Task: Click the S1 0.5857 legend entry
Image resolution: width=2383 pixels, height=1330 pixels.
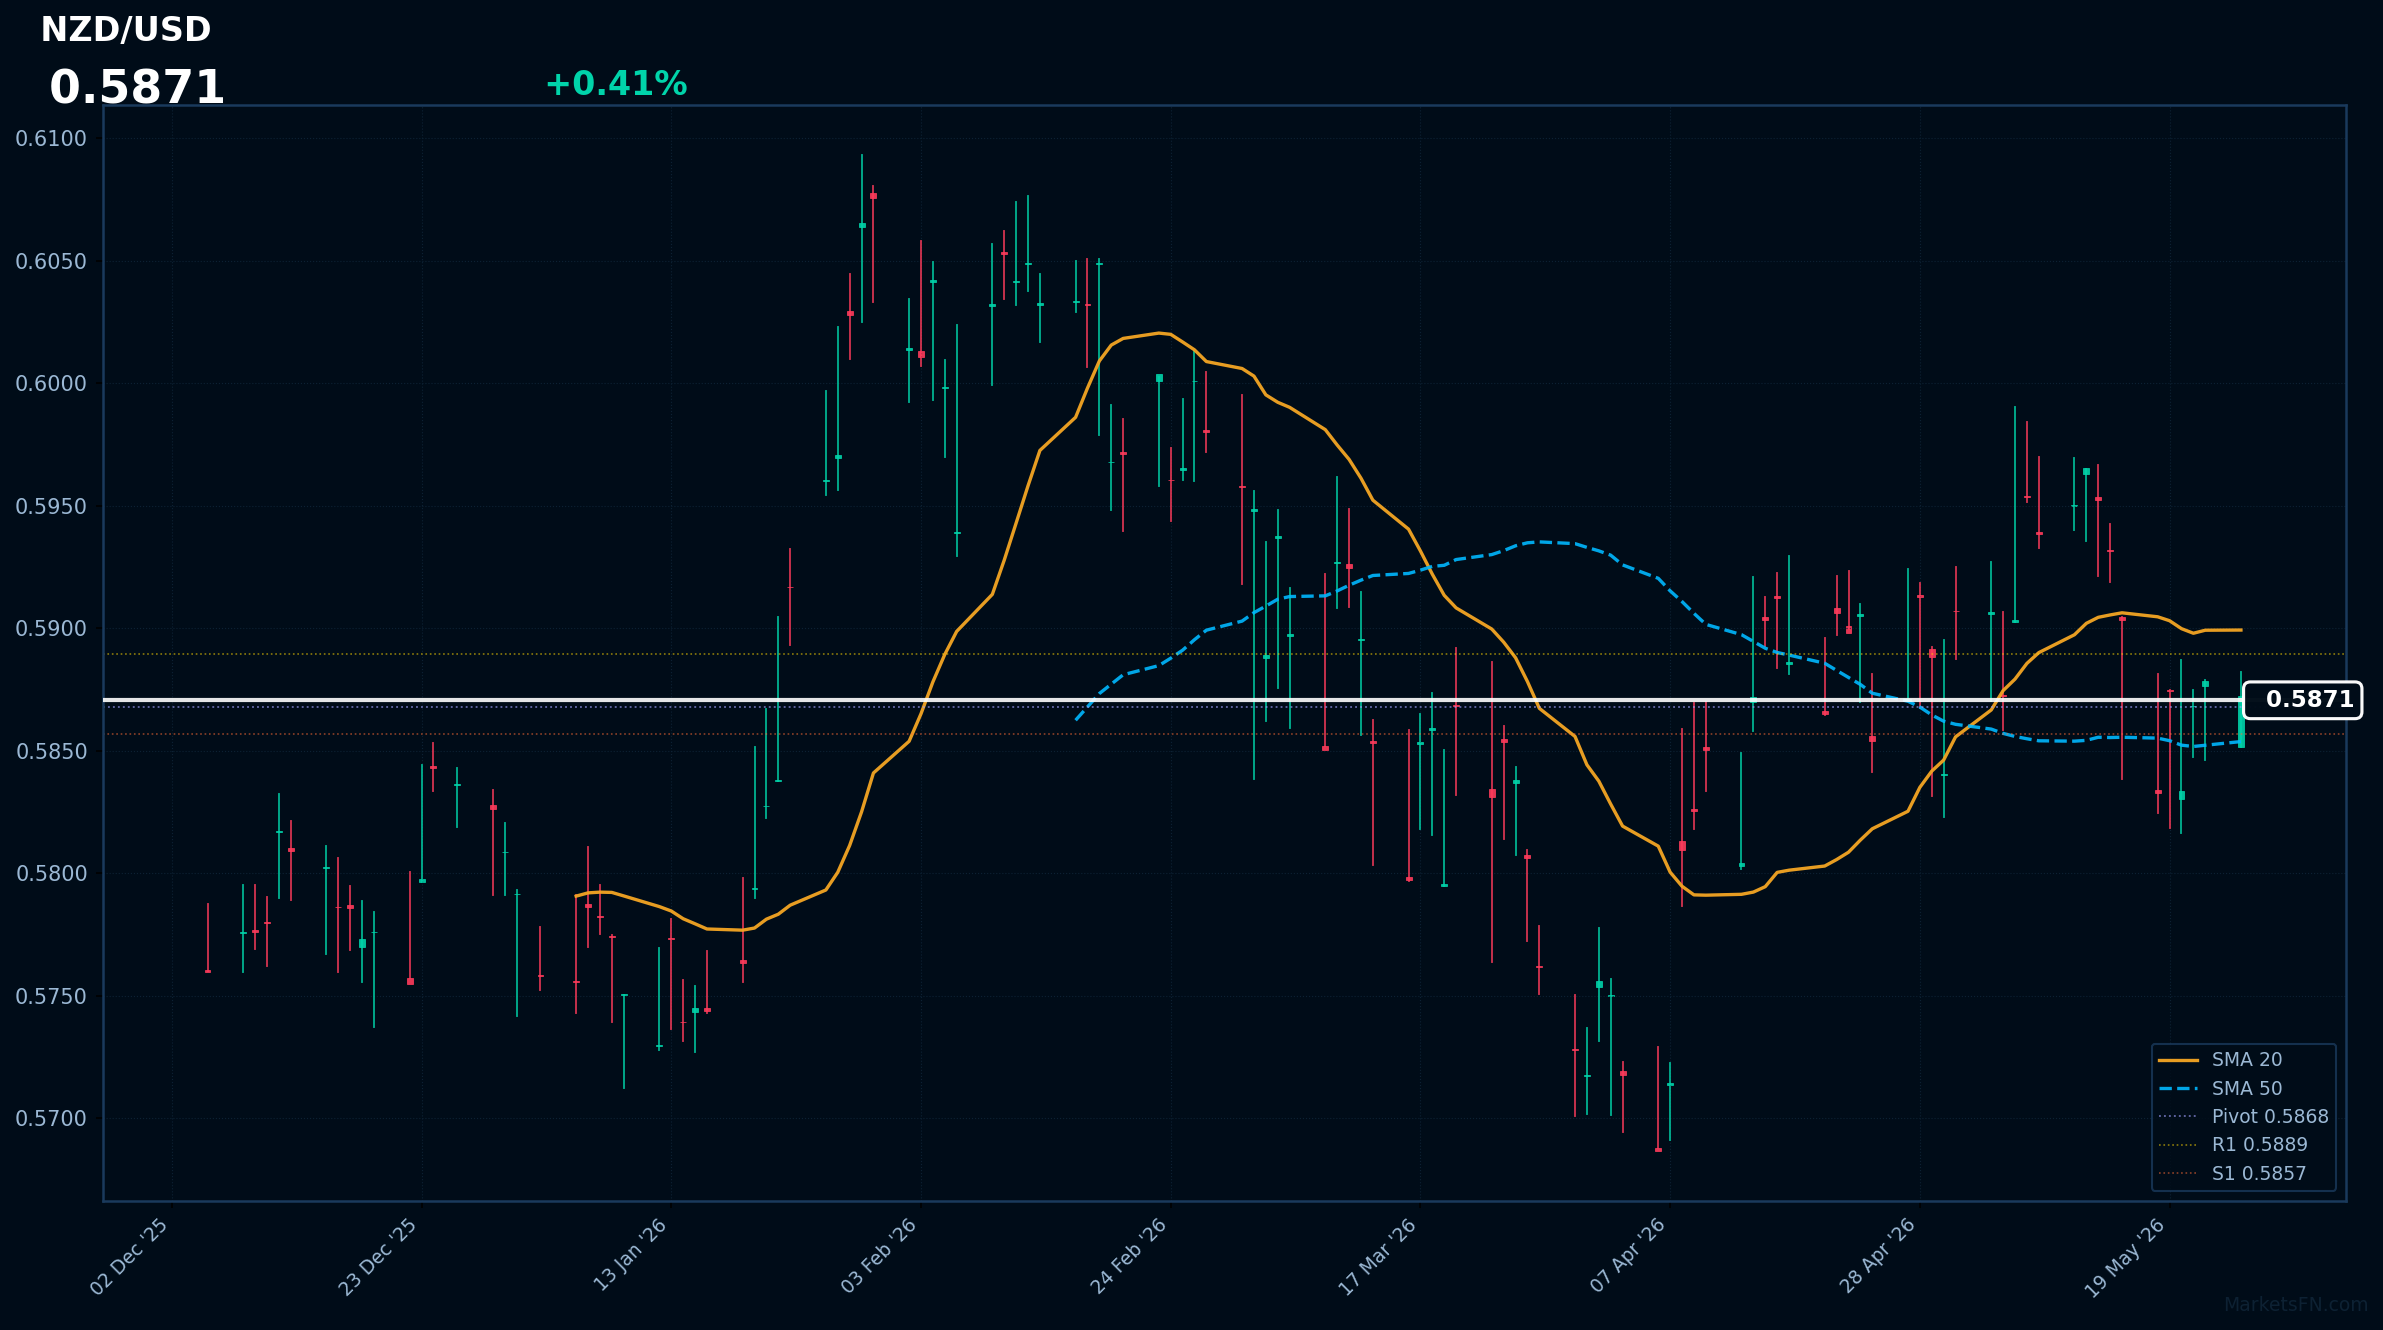Action: click(2232, 1174)
